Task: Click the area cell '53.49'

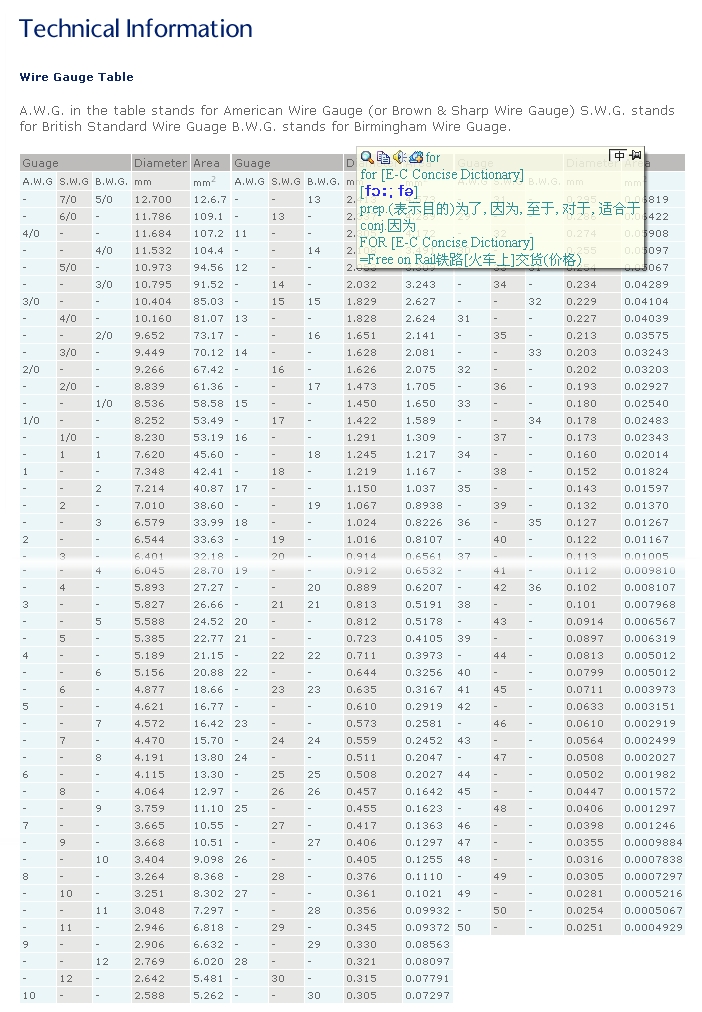Action: click(x=208, y=421)
